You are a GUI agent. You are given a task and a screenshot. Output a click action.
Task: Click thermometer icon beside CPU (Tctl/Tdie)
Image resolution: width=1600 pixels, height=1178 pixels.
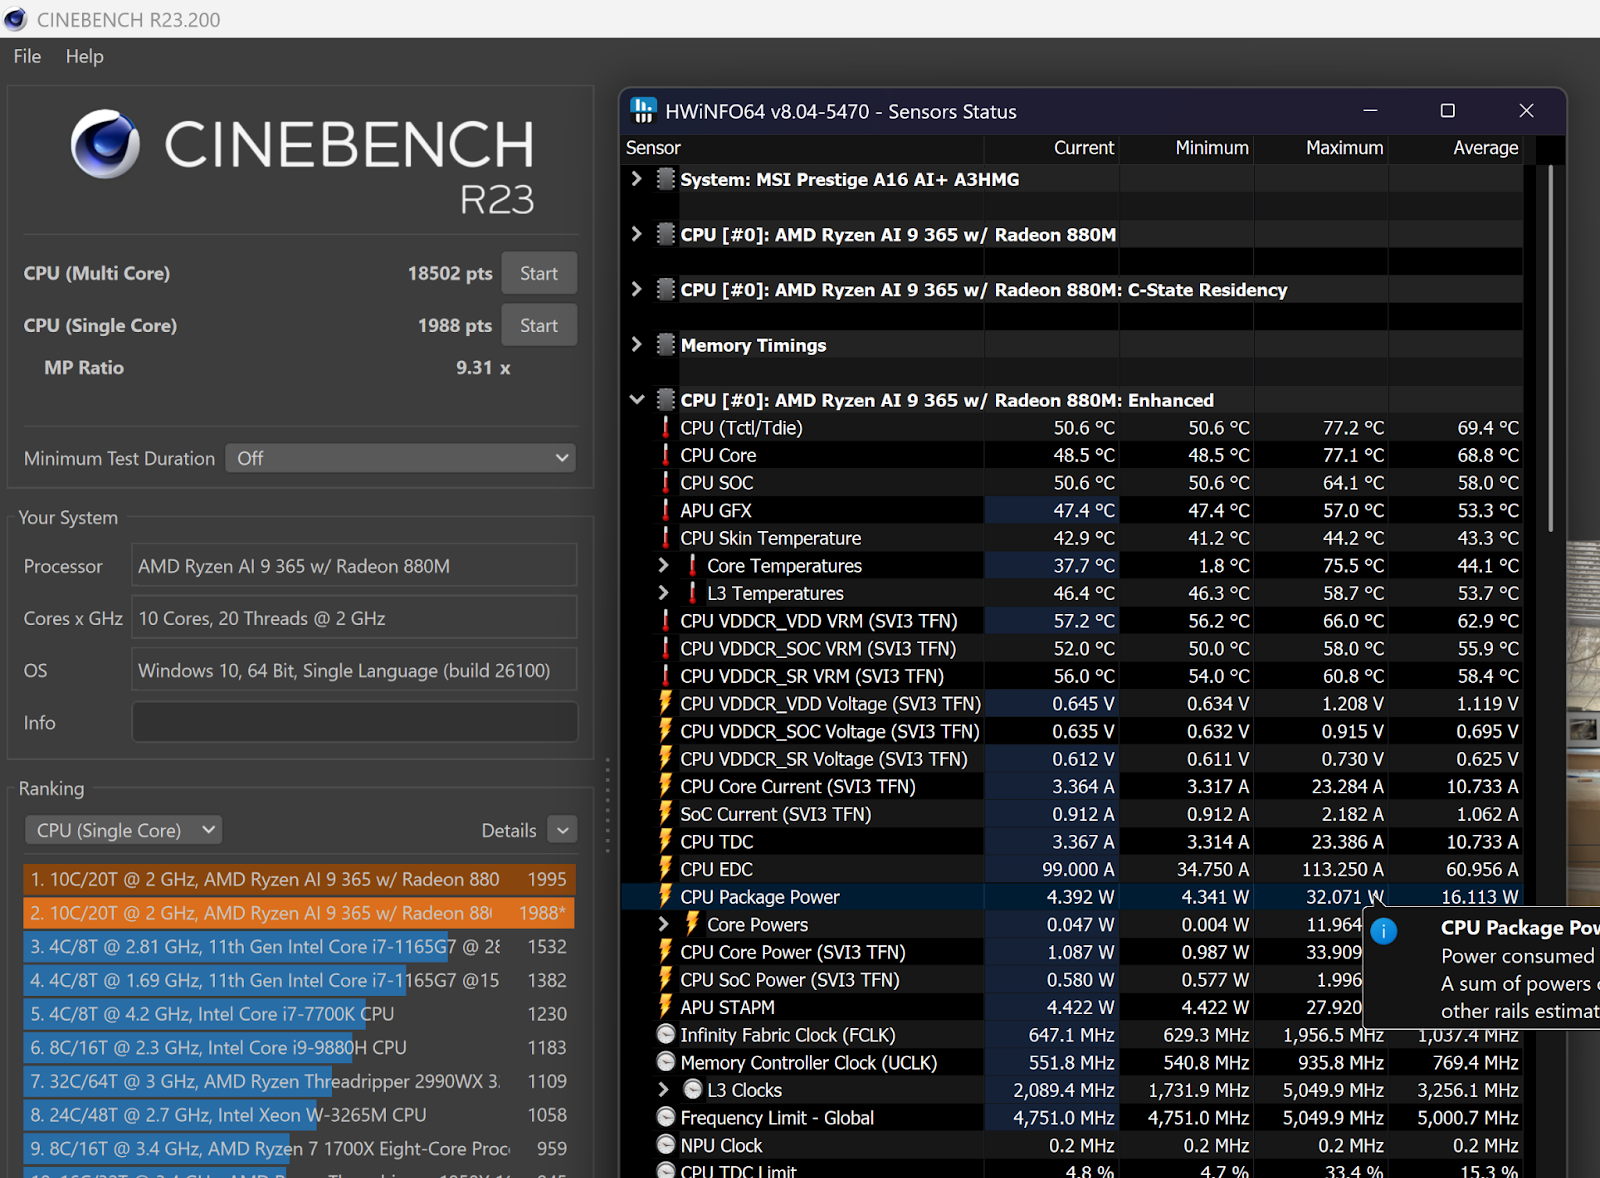tap(666, 427)
